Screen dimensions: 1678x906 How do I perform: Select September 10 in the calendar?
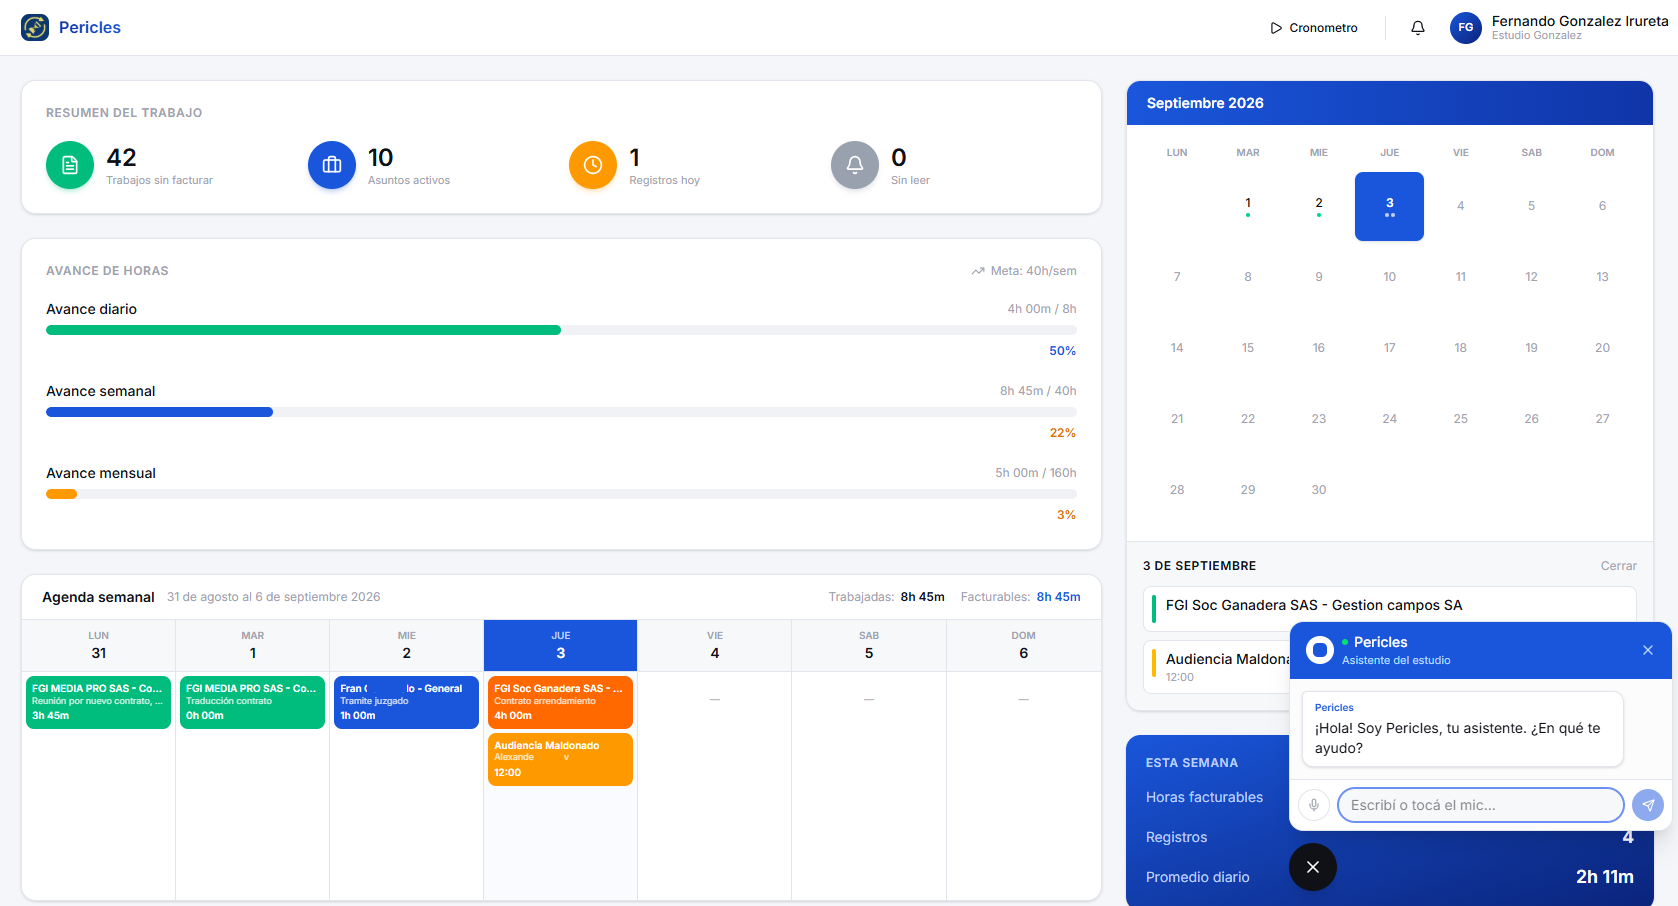1389,277
